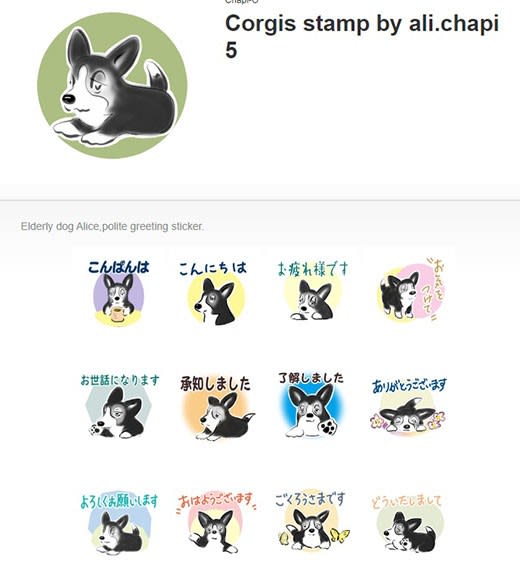Viewport: 520px width, 580px height.
Task: Click the paw raised by 了解しました corgi
Action: (x=329, y=427)
